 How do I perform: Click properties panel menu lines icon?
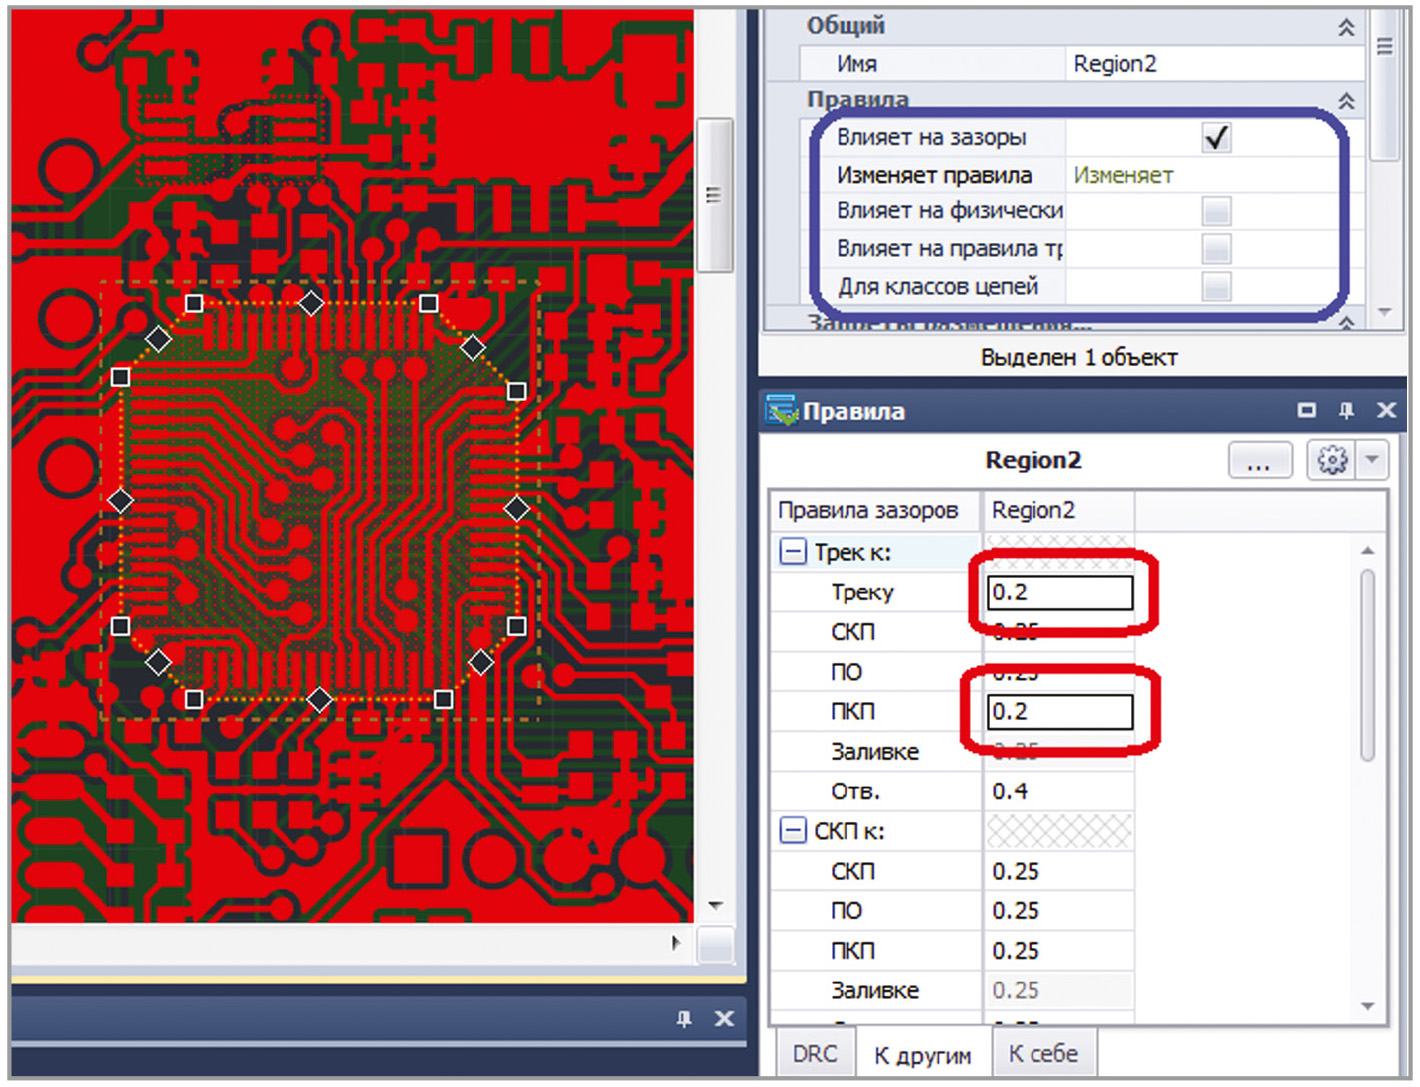[x=1385, y=46]
